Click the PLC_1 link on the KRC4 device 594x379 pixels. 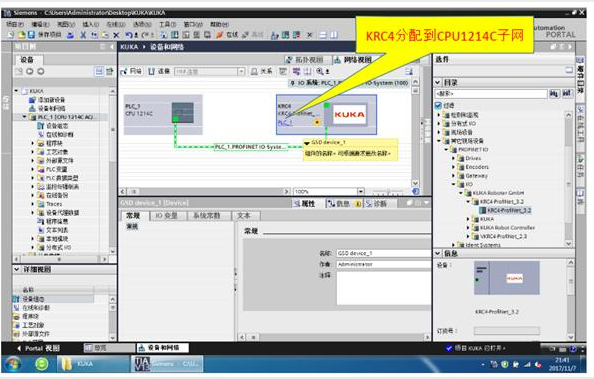[285, 122]
